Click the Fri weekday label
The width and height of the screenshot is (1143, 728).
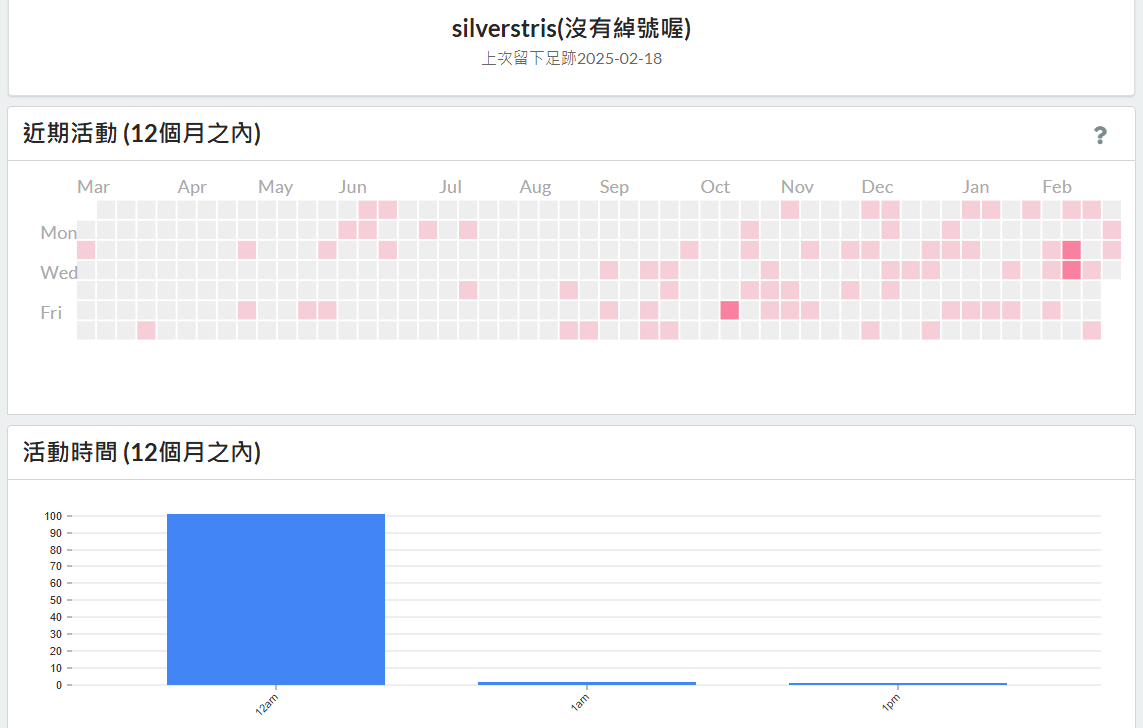pos(51,312)
